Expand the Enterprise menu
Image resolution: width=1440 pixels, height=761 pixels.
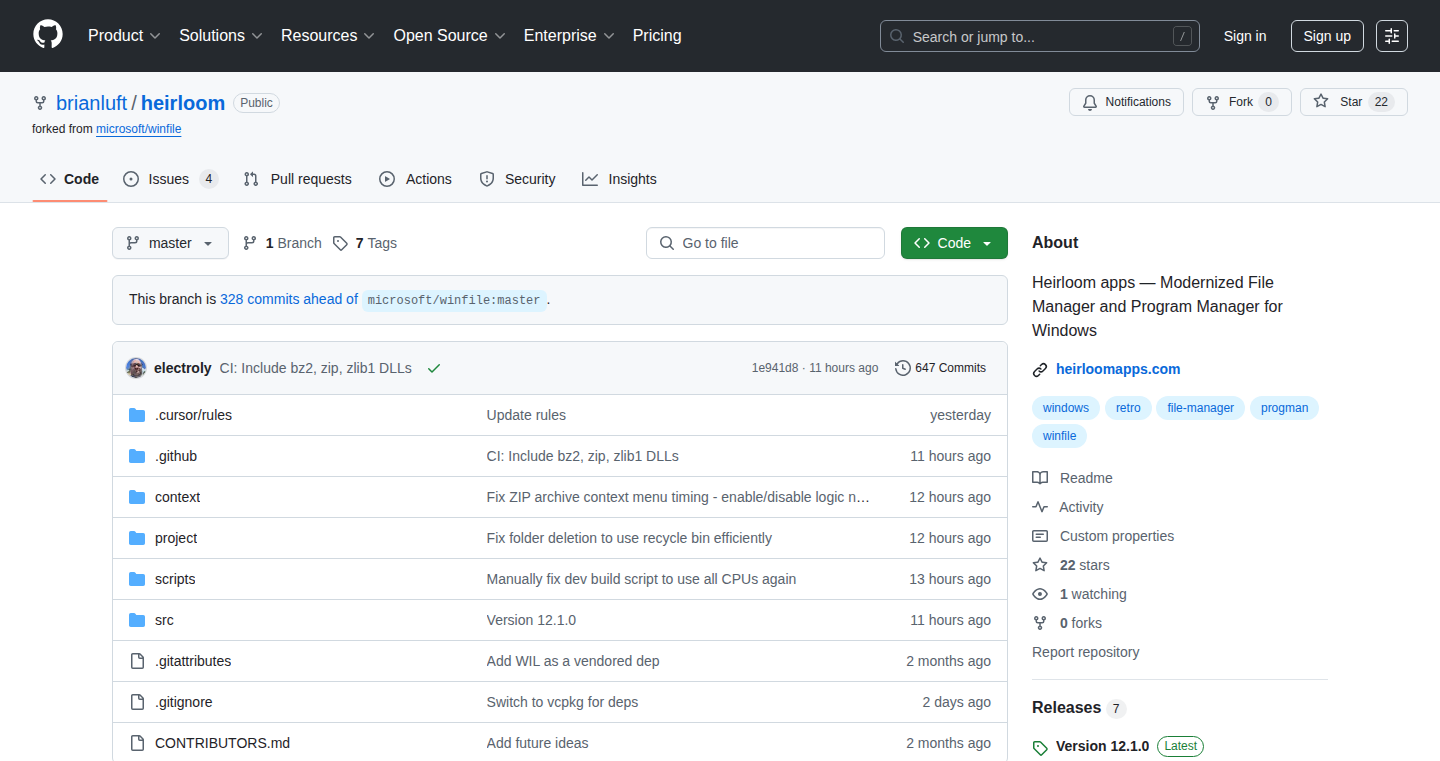[x=569, y=35]
